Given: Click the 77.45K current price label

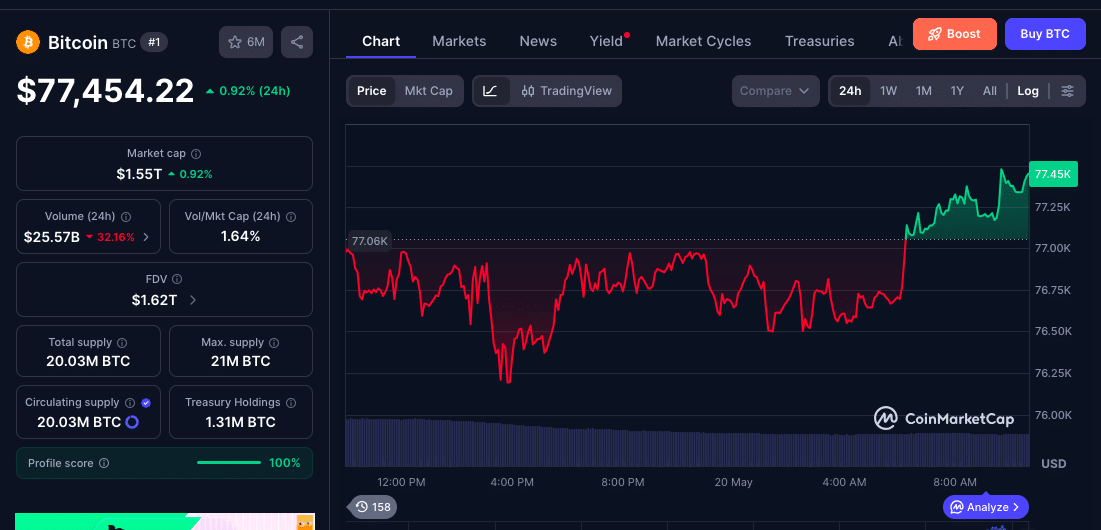Looking at the screenshot, I should coord(1053,174).
